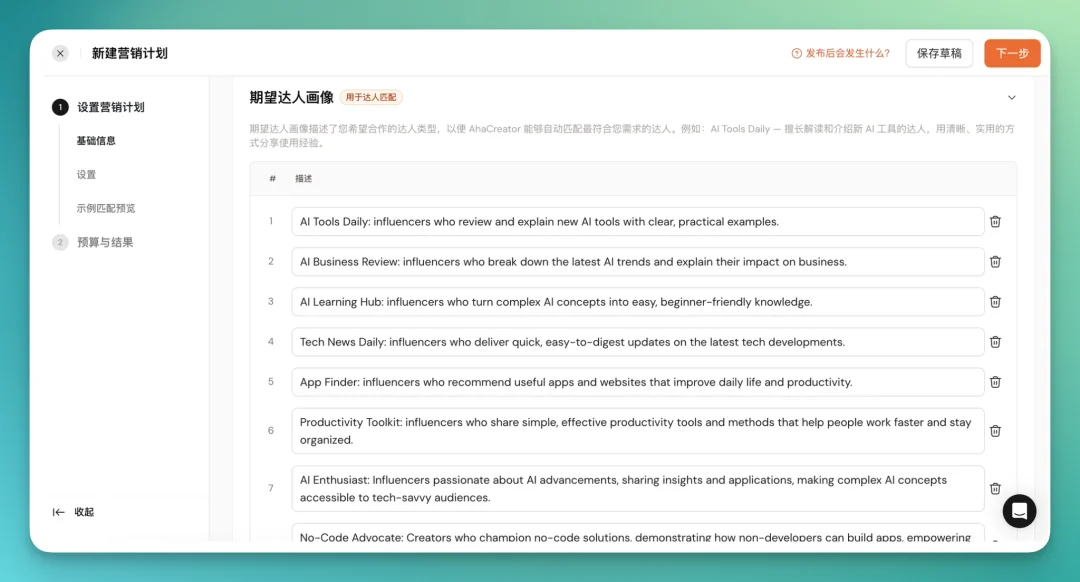Delete the Productivity Toolkit row
The width and height of the screenshot is (1080, 582).
click(995, 430)
